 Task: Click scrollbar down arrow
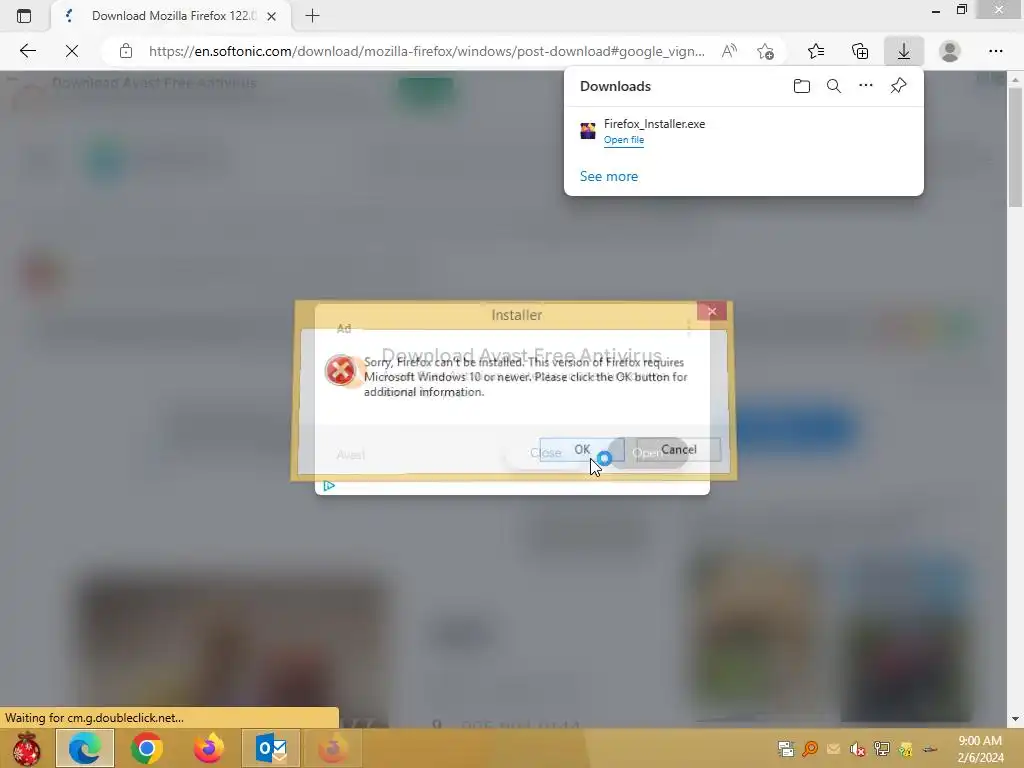1015,719
